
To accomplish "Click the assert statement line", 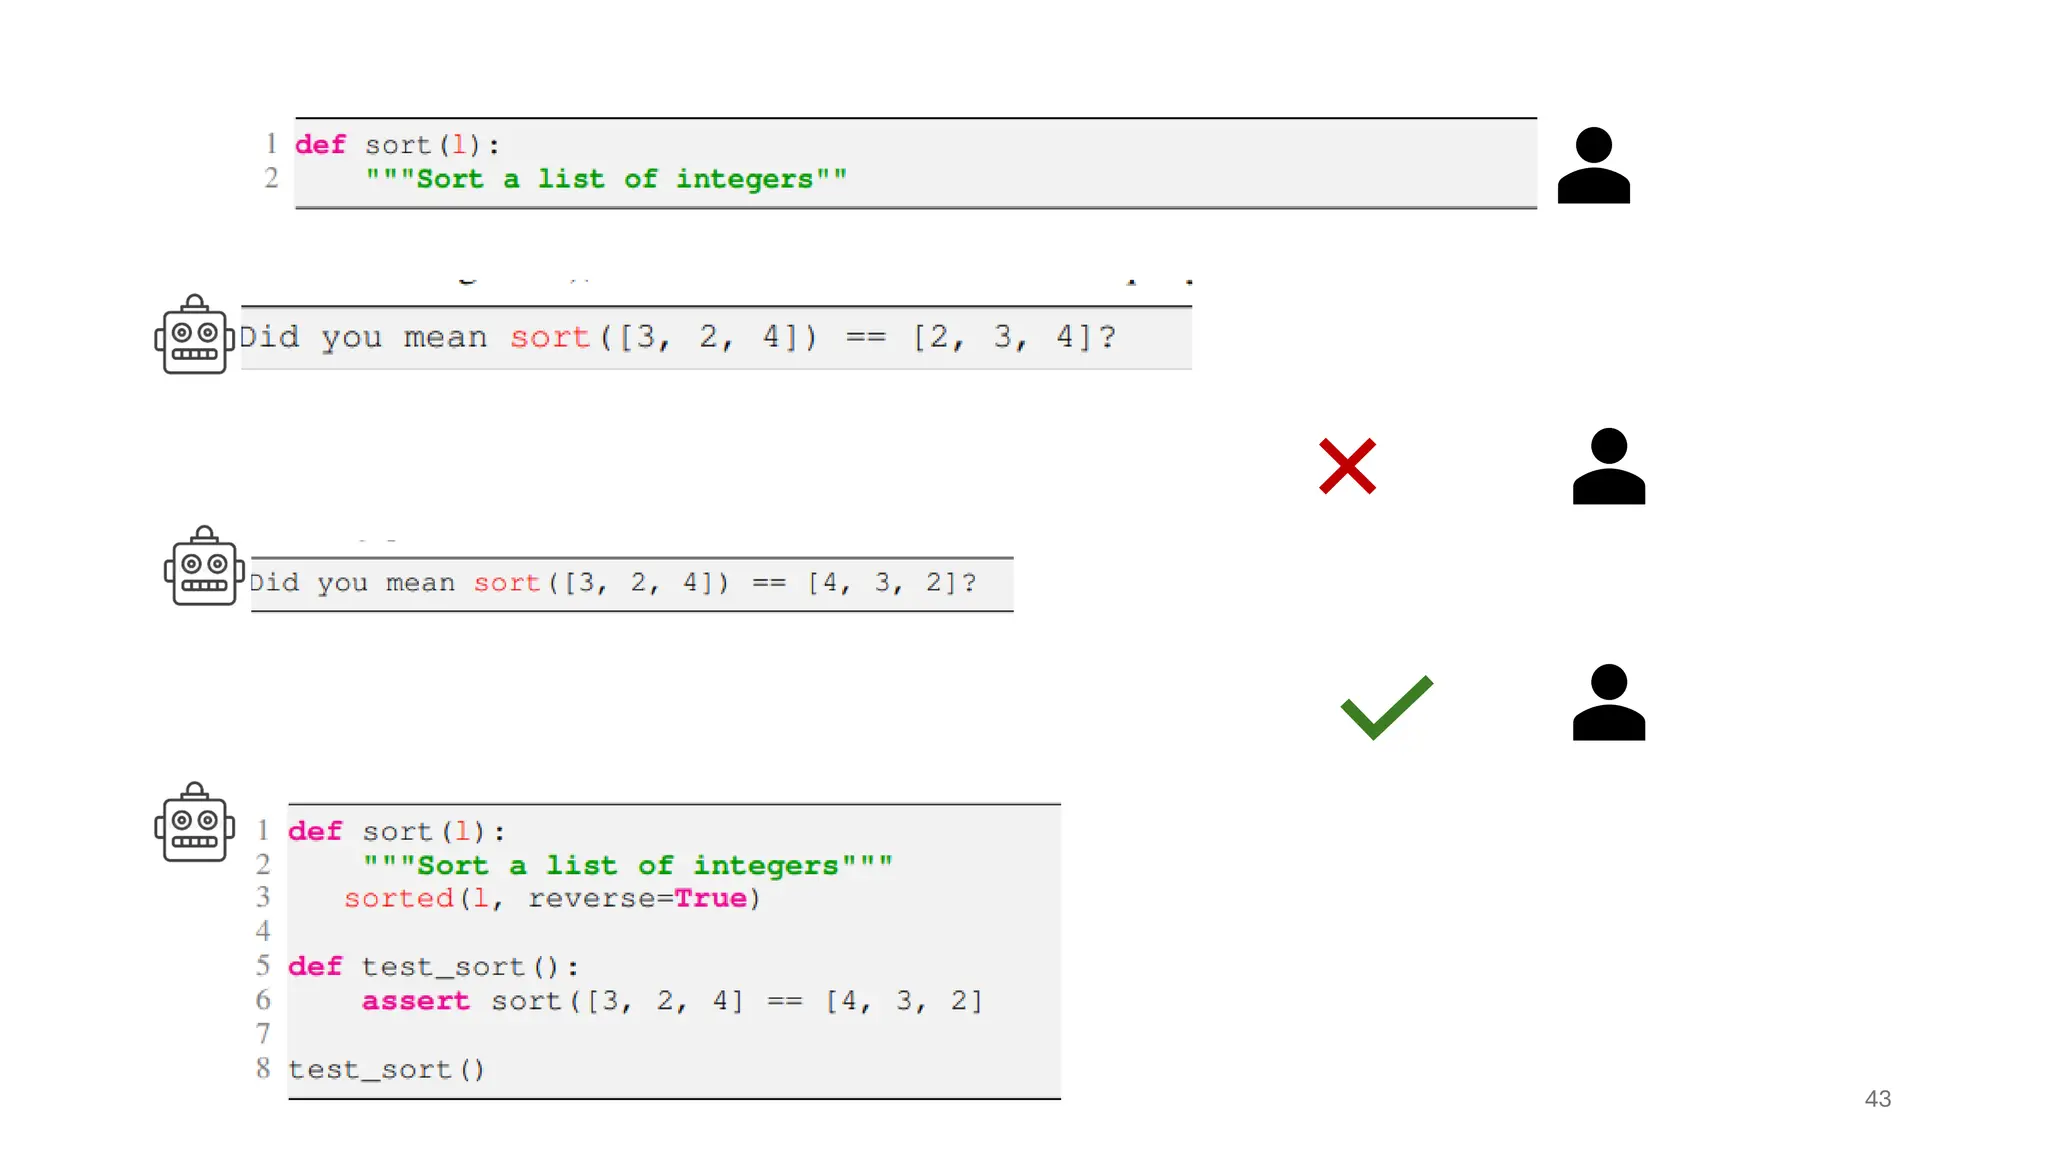I will (672, 1001).
